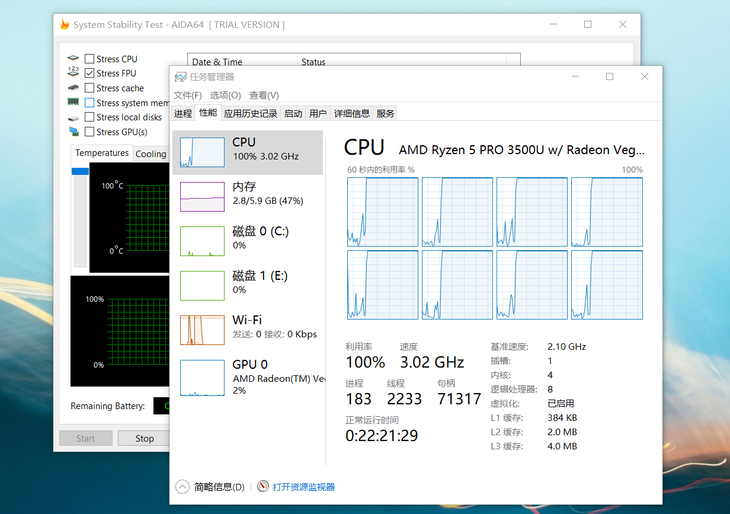Click the 2233 threads count
This screenshot has width=730, height=514.
[x=404, y=399]
